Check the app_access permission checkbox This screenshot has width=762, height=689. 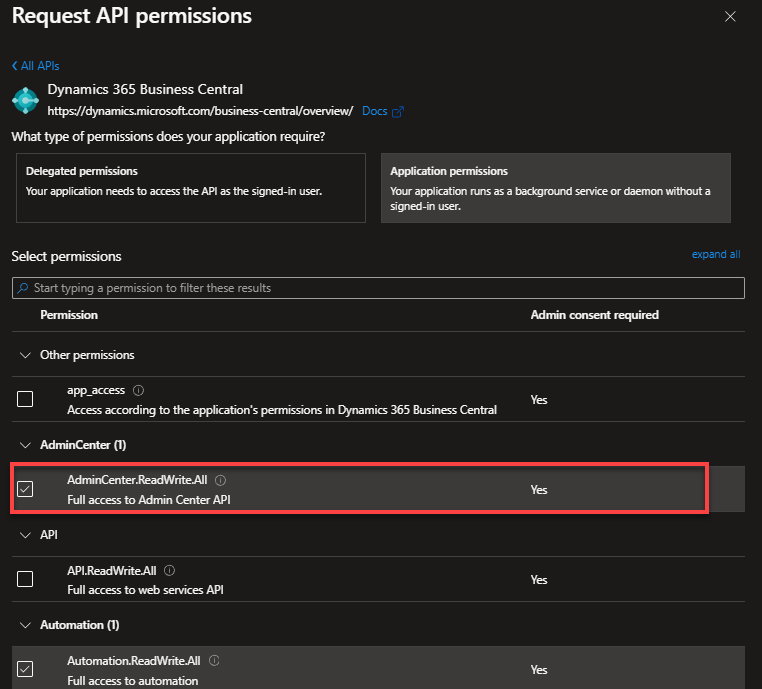click(25, 399)
